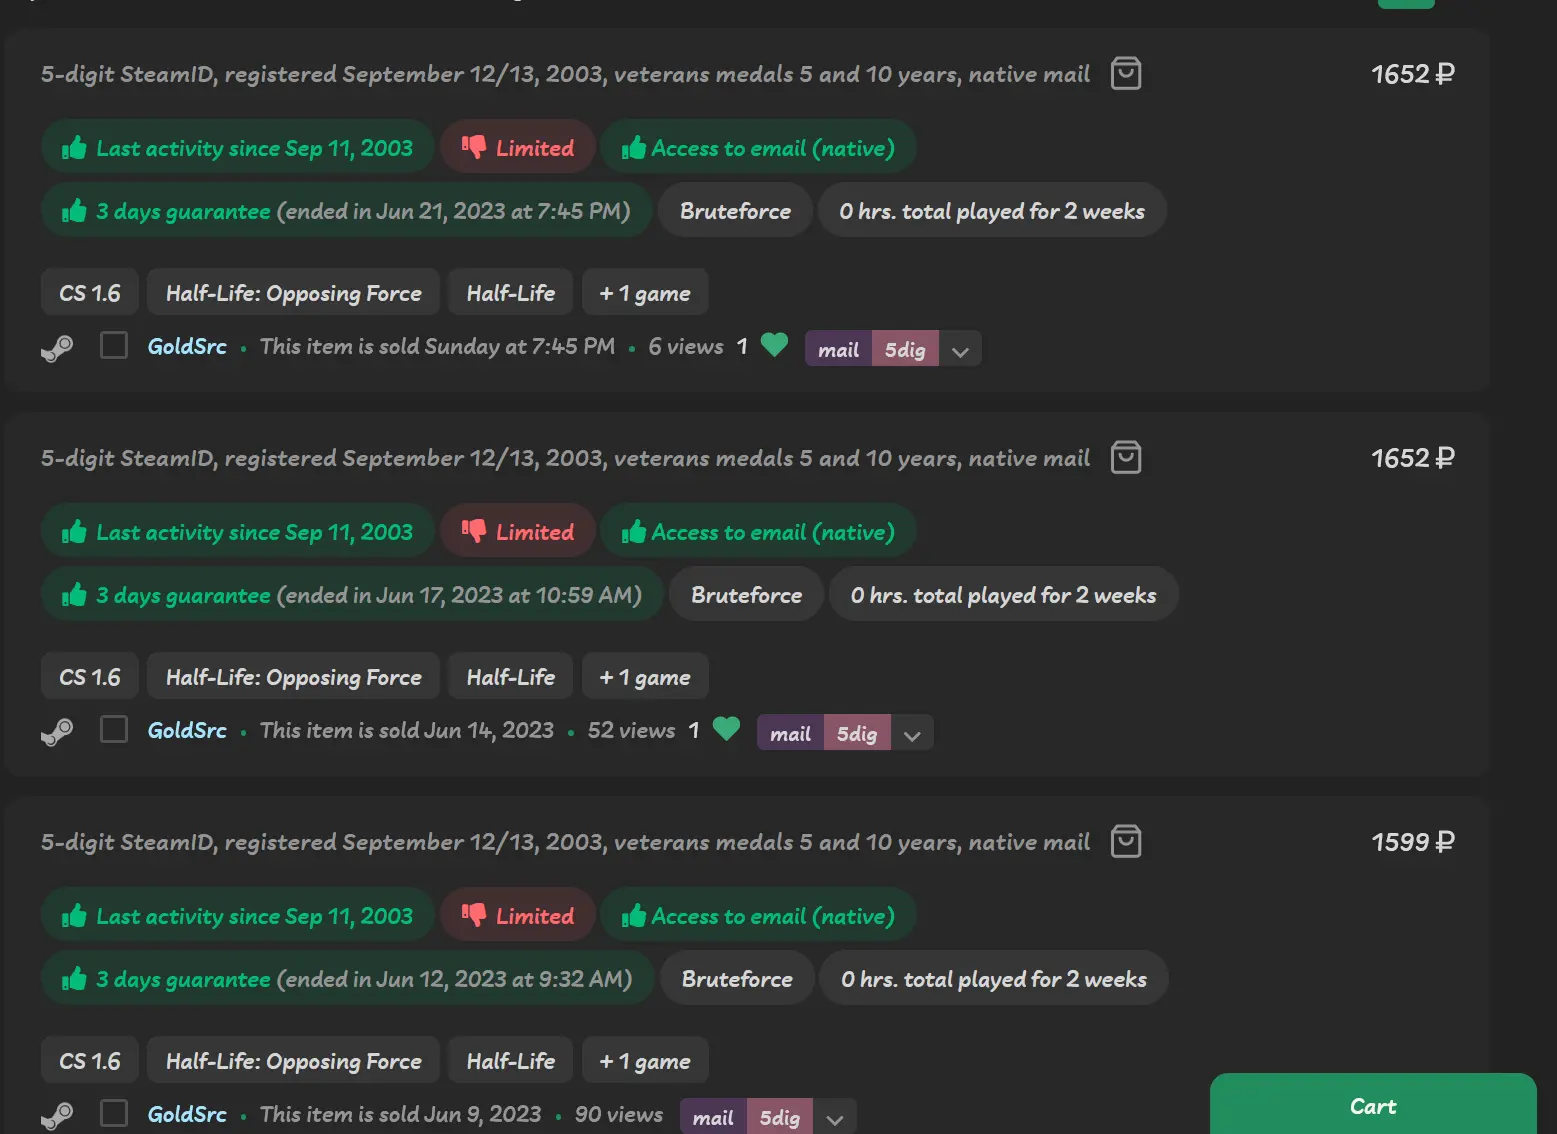
Task: Like the listing with 6 views using heart icon
Action: (774, 345)
